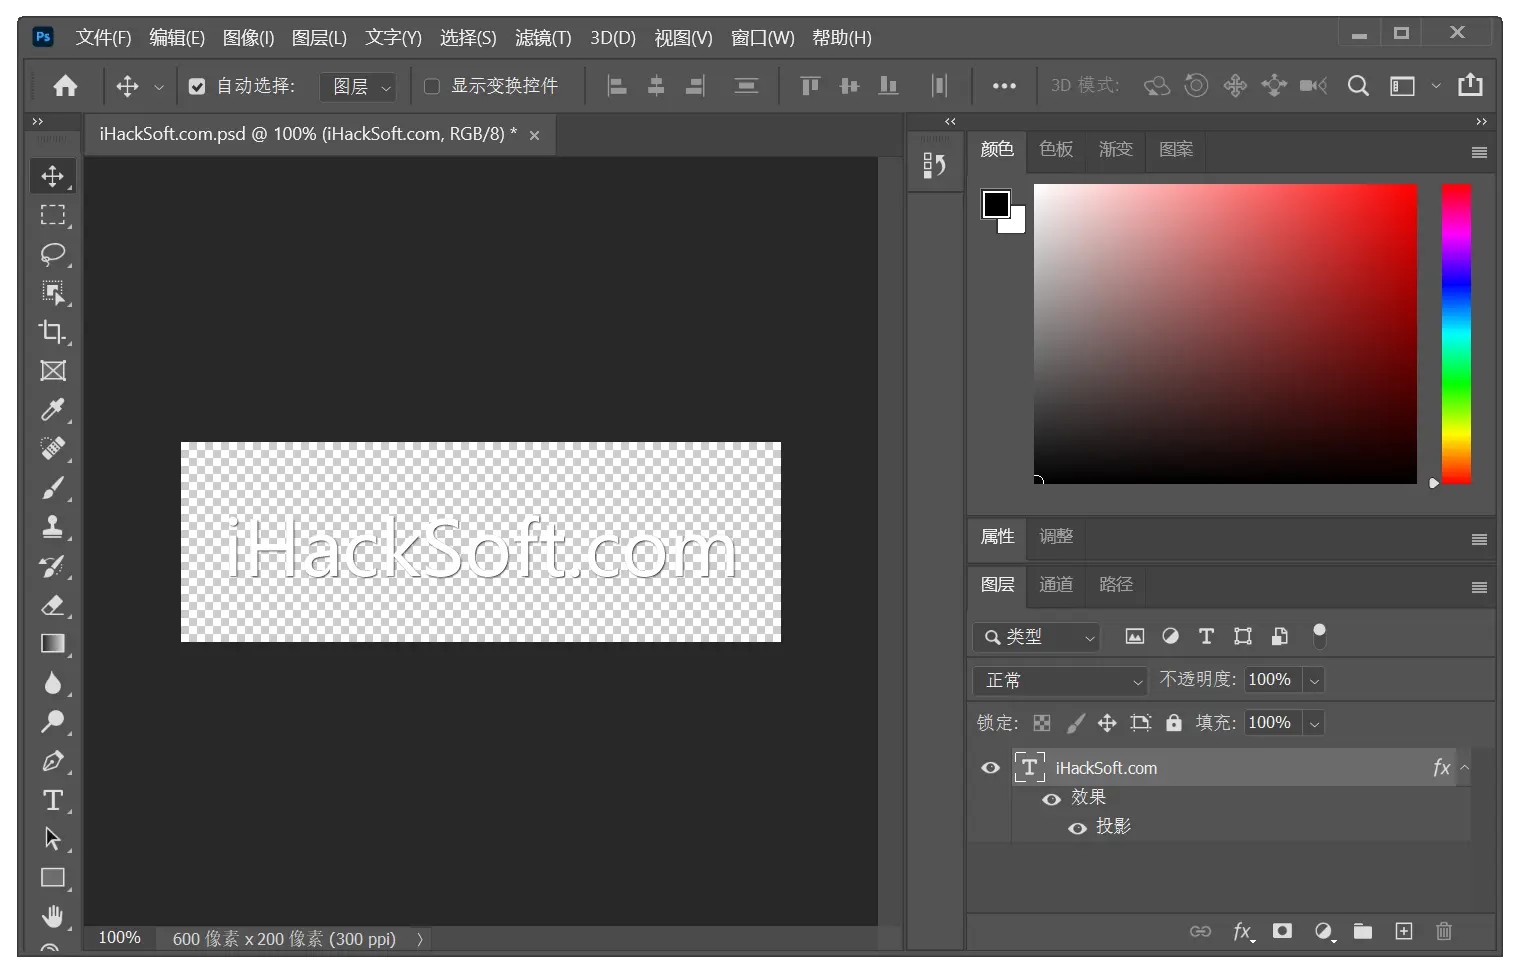This screenshot has width=1523, height=979.
Task: Delete layer with trash icon
Action: pos(1444,931)
